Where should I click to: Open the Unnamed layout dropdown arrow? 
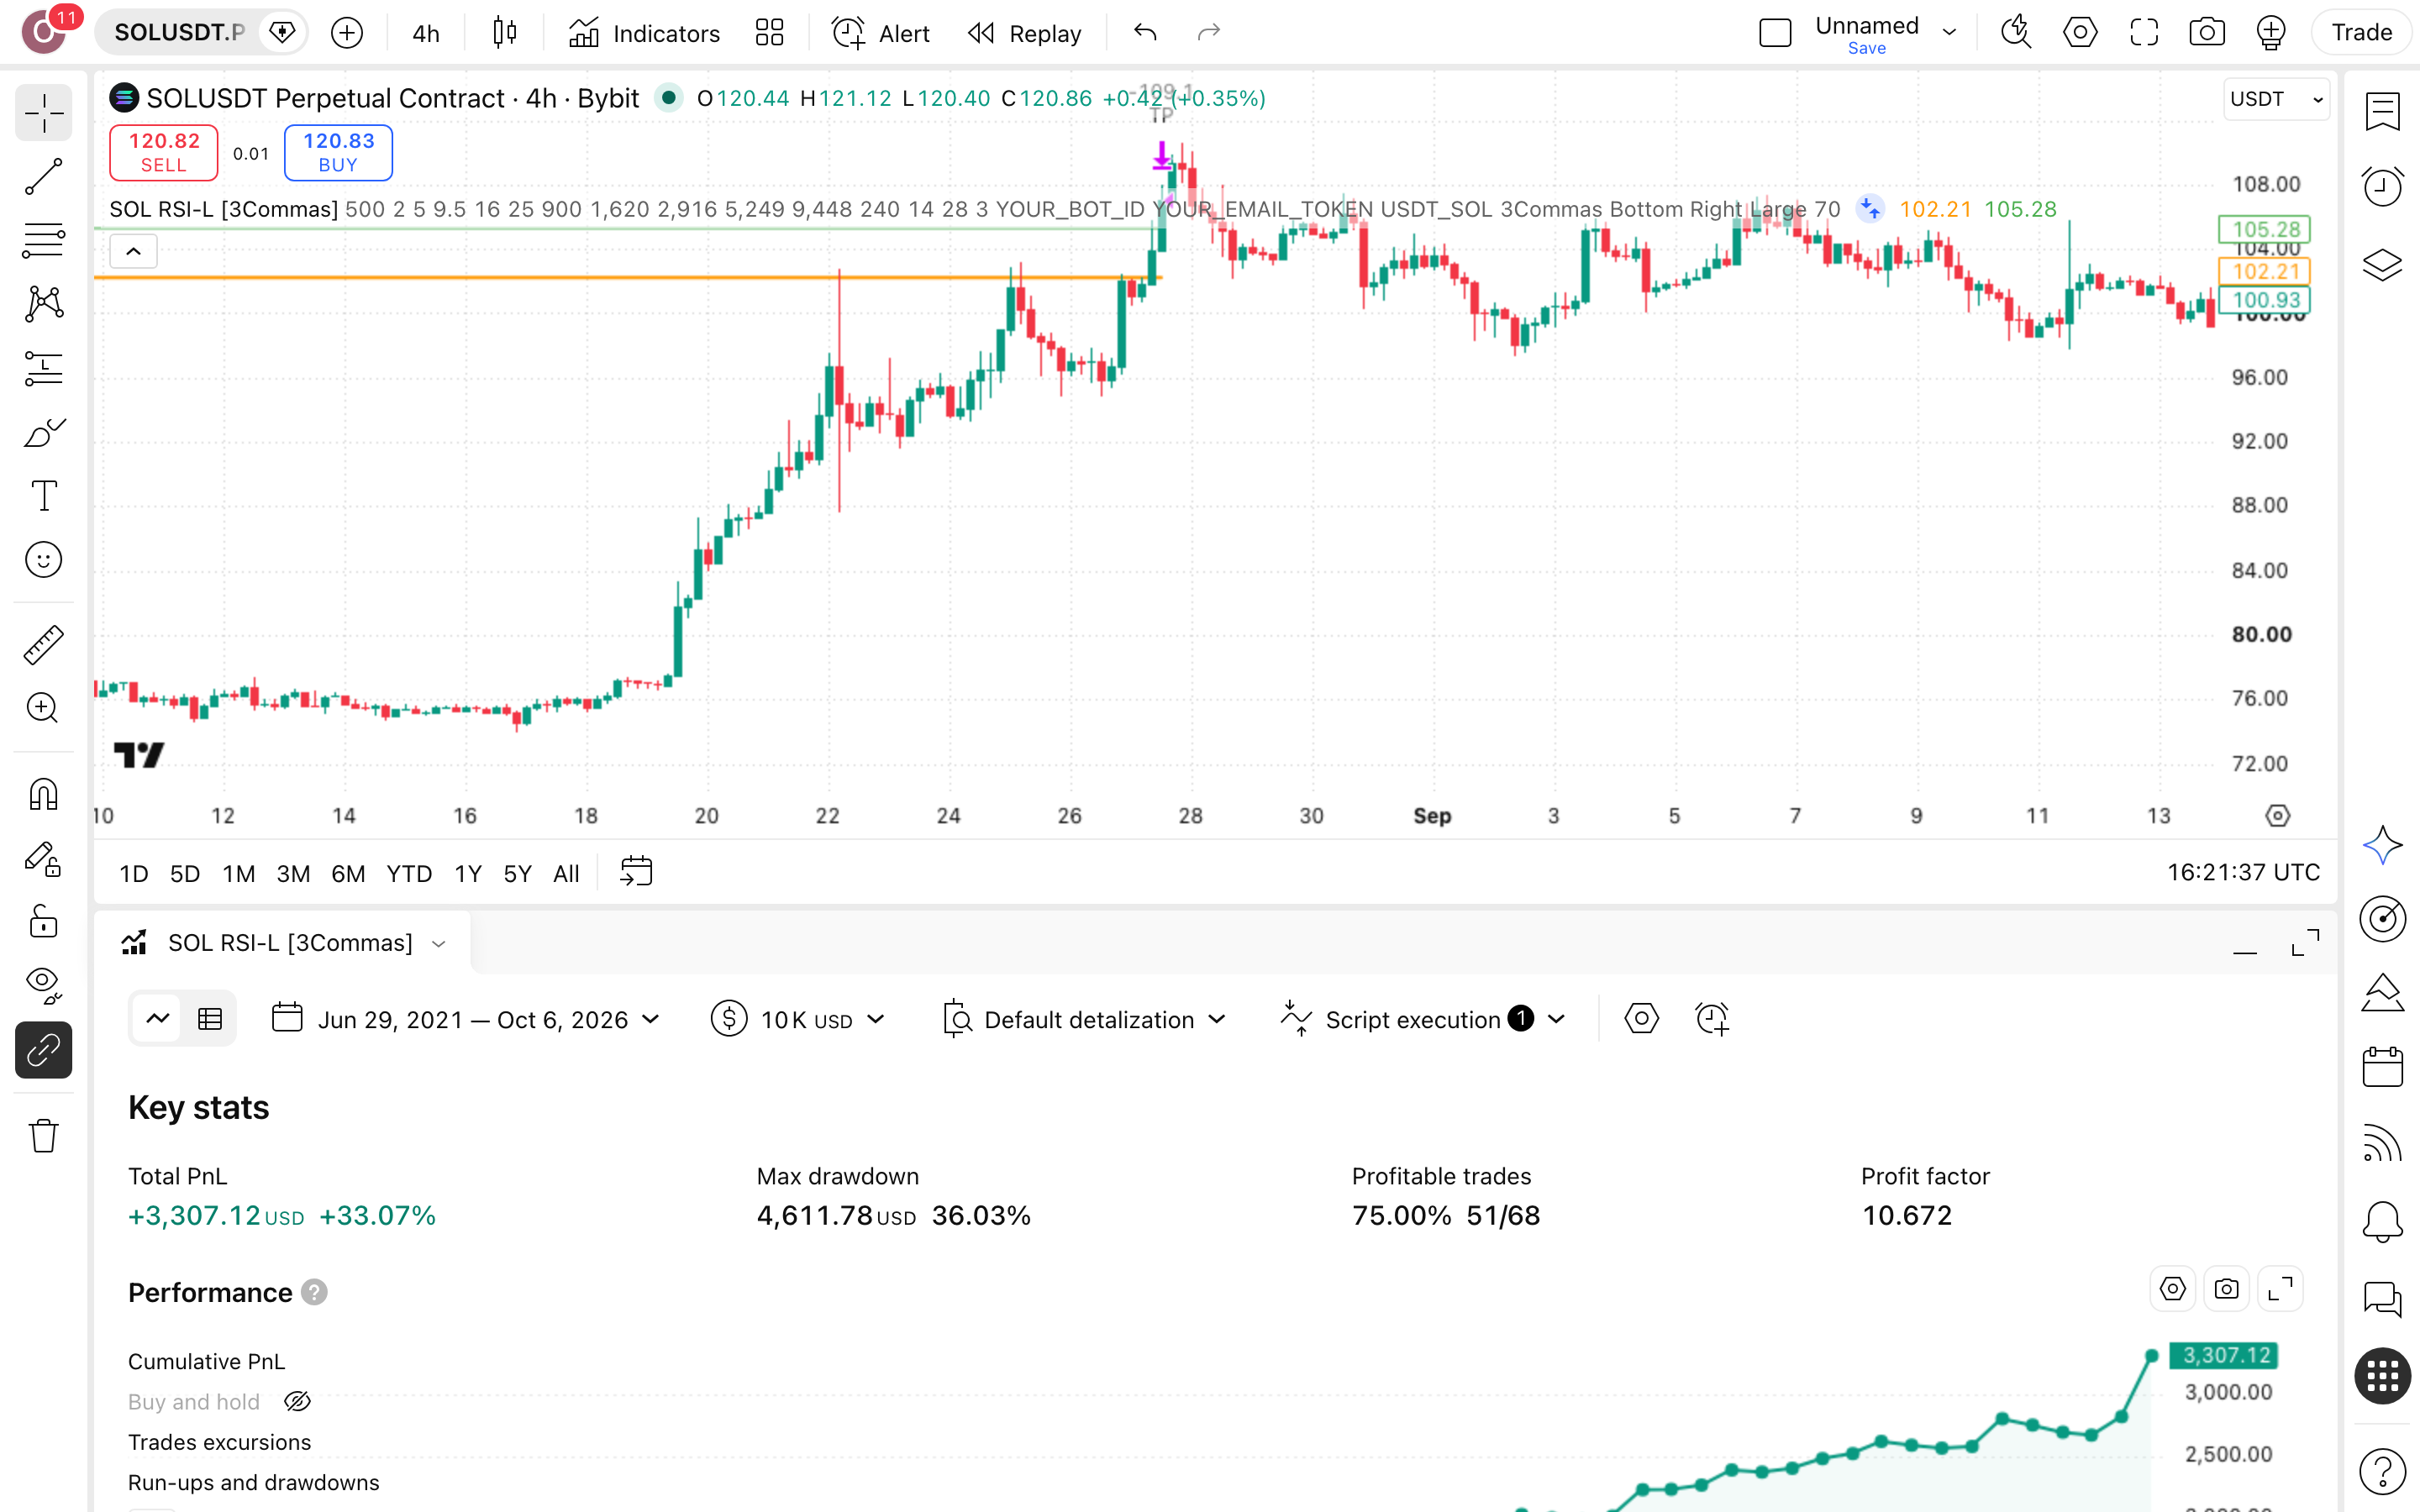click(x=1949, y=33)
